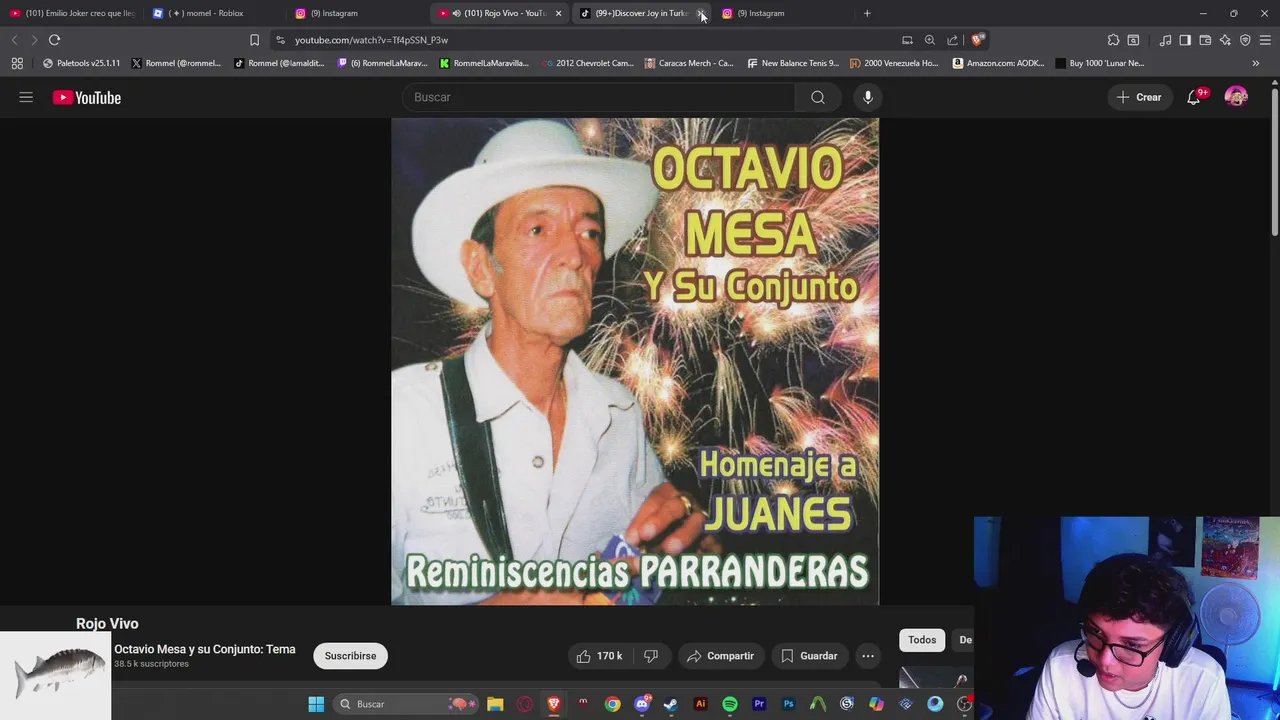Like the video with thumbs up

(599, 656)
